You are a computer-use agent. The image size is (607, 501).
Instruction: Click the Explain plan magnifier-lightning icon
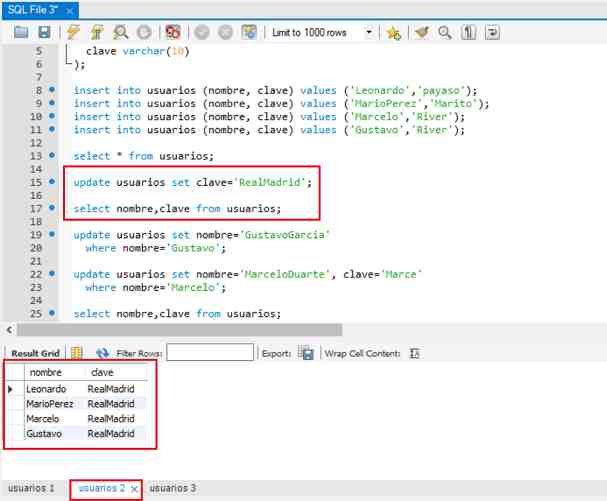pos(121,32)
